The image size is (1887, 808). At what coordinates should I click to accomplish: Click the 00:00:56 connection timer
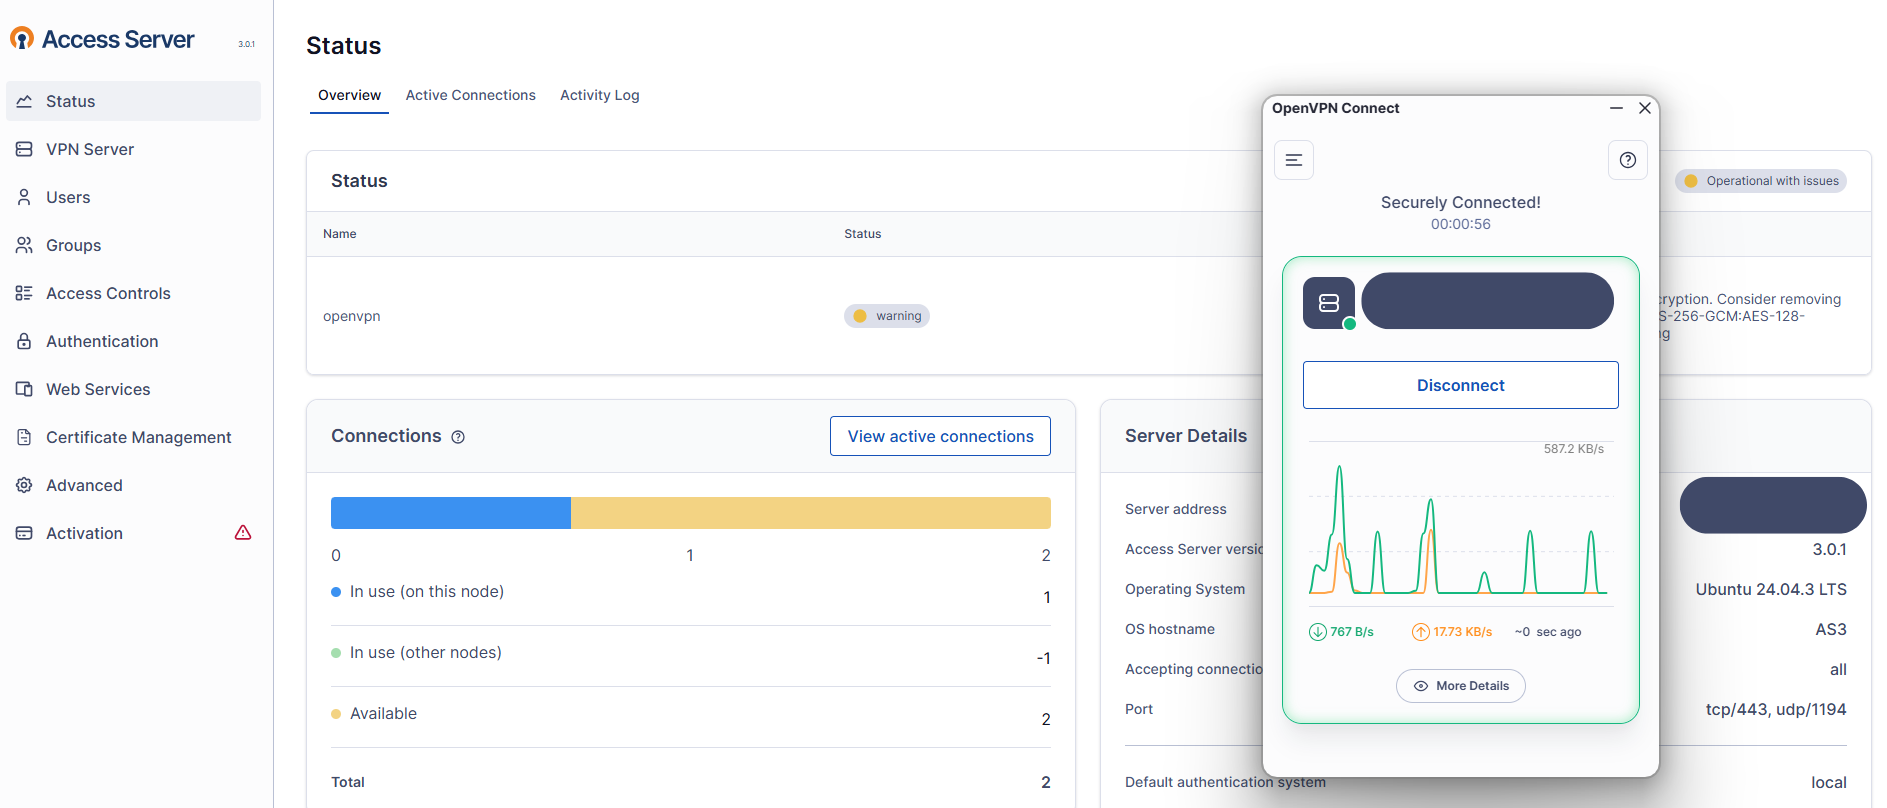pyautogui.click(x=1460, y=224)
